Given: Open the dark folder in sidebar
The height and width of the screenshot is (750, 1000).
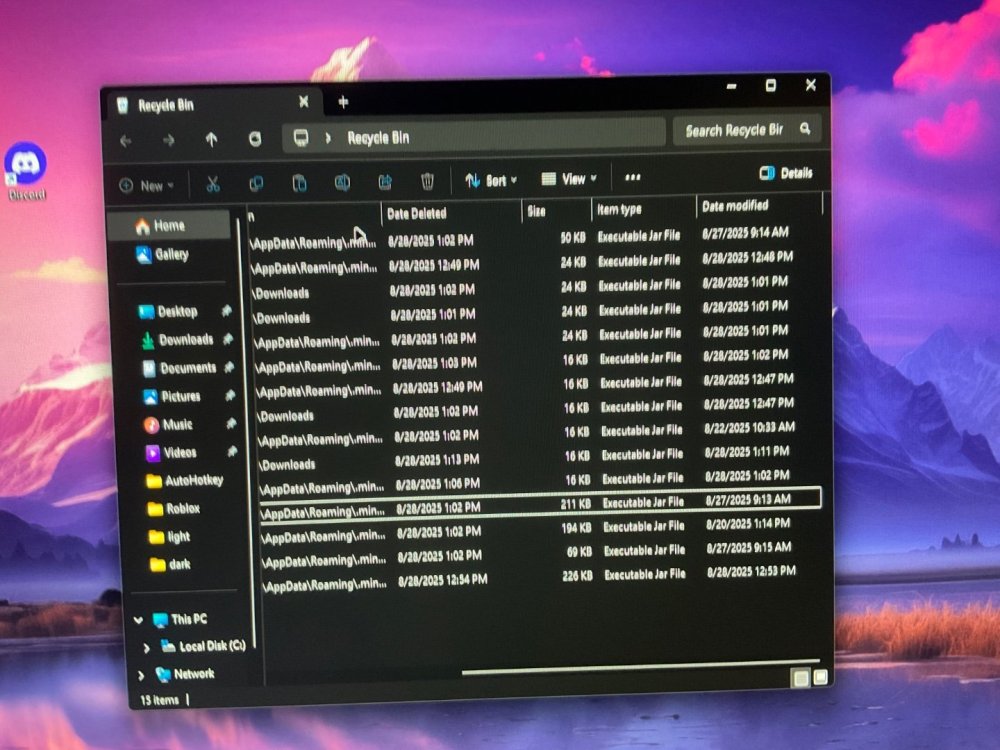Looking at the screenshot, I should tap(170, 564).
